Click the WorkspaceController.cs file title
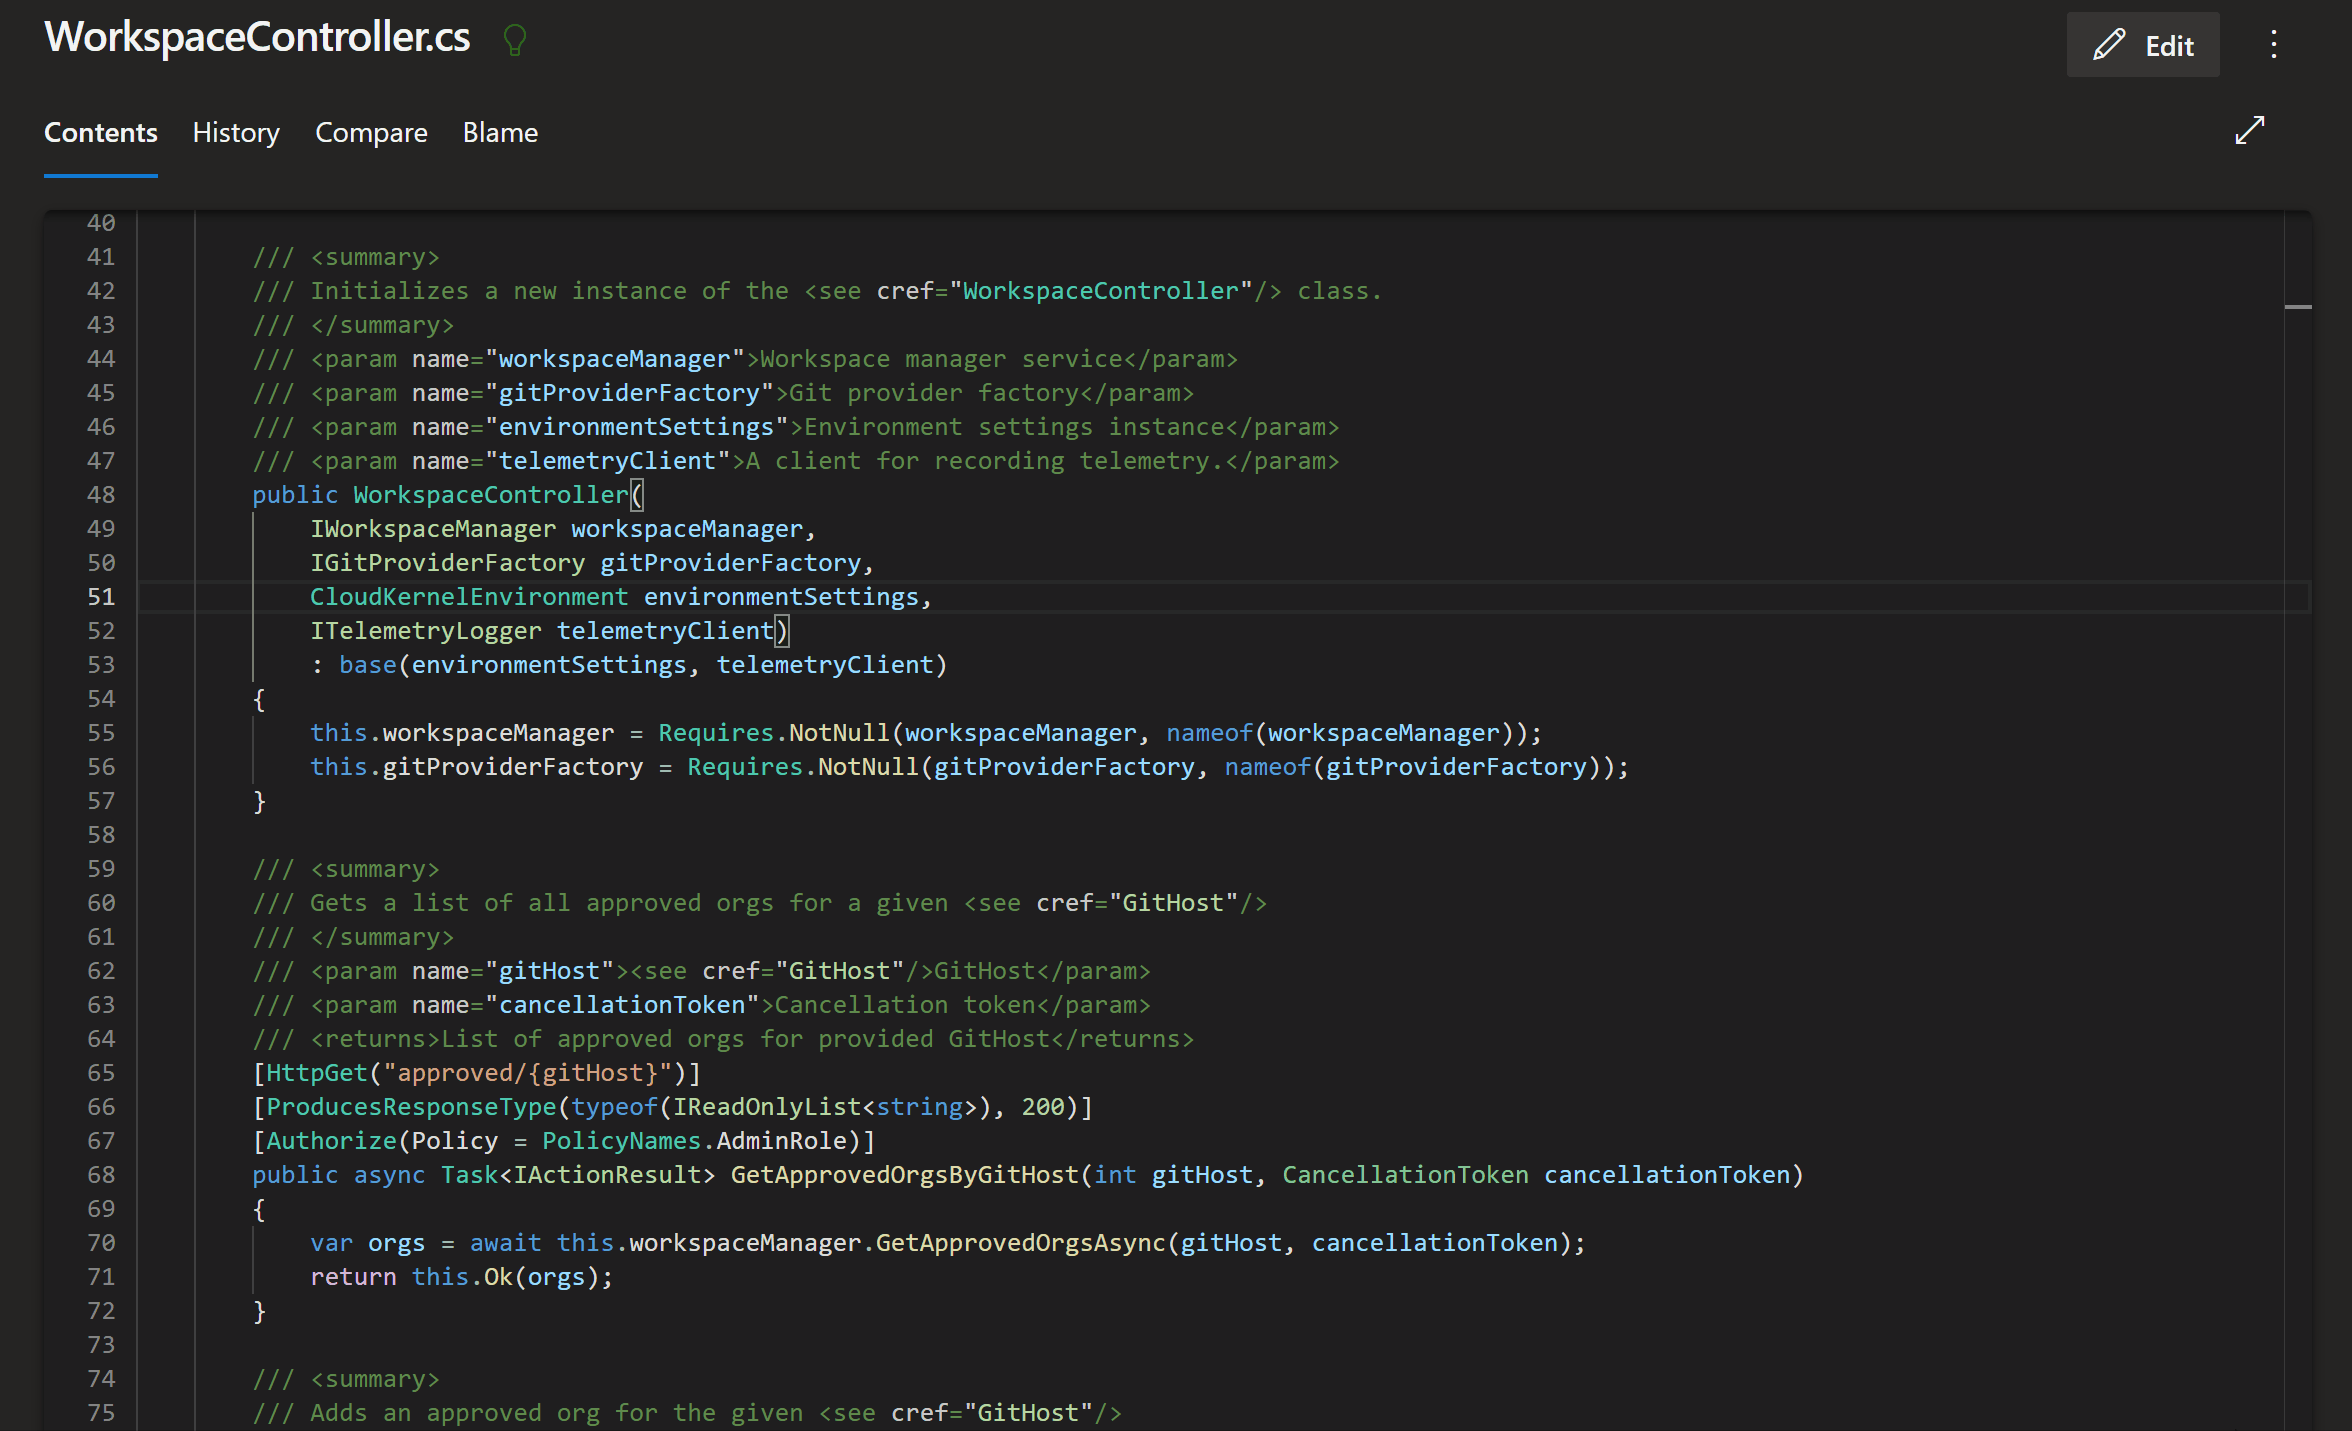The width and height of the screenshot is (2352, 1431). point(257,38)
